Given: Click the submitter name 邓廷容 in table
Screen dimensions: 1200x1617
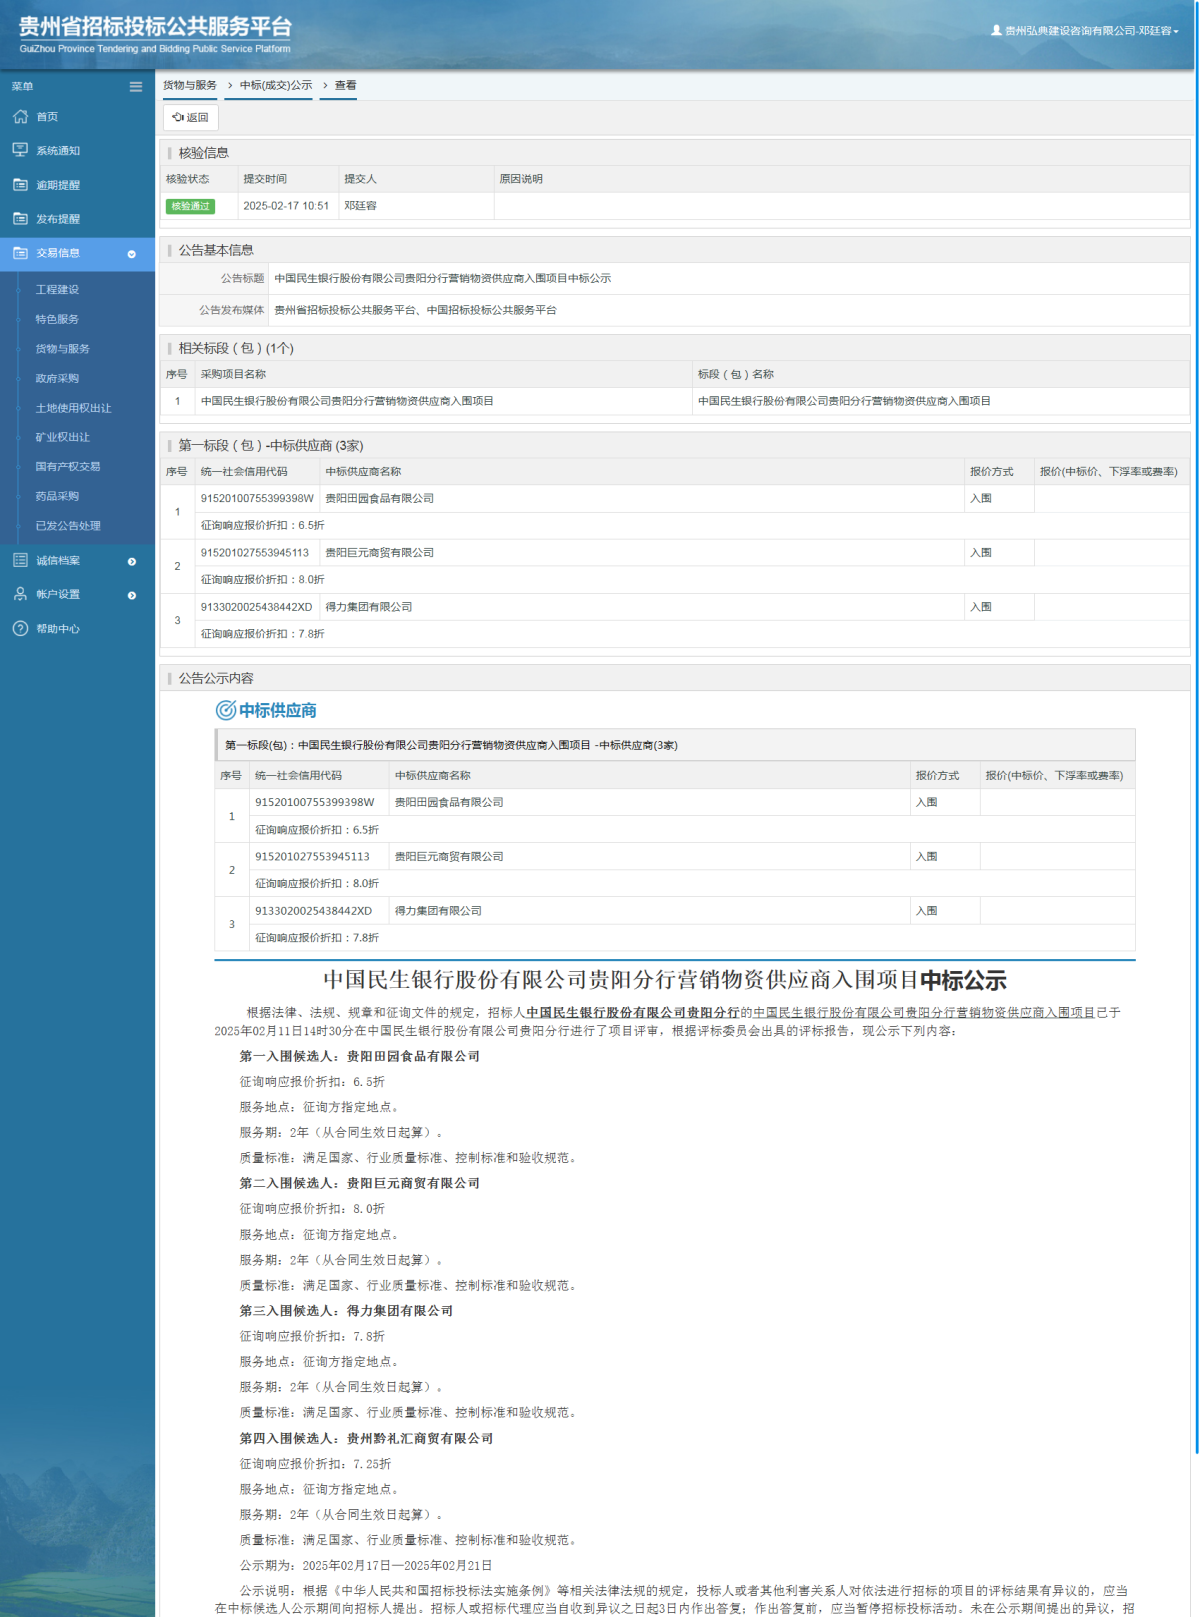Looking at the screenshot, I should point(360,206).
